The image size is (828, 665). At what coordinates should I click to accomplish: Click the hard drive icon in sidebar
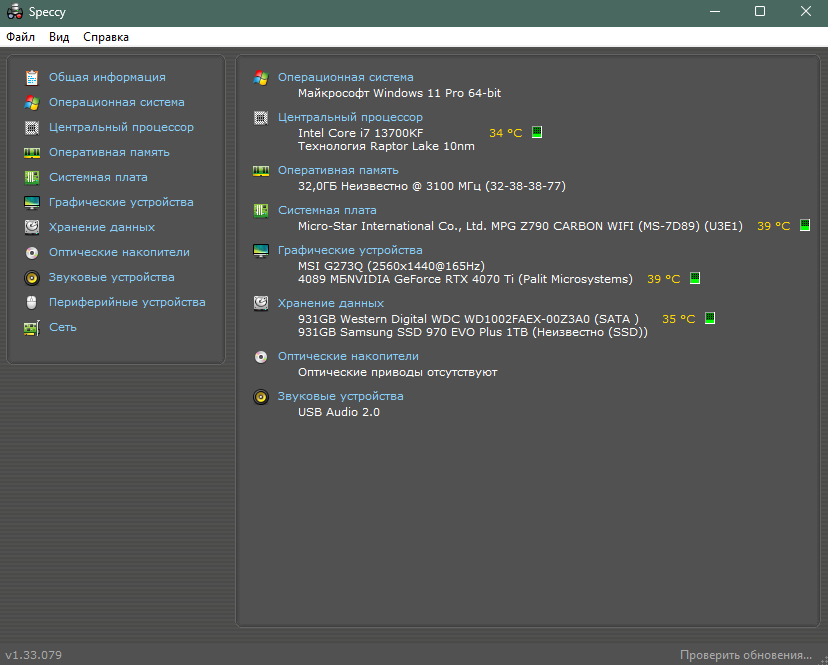[x=32, y=227]
